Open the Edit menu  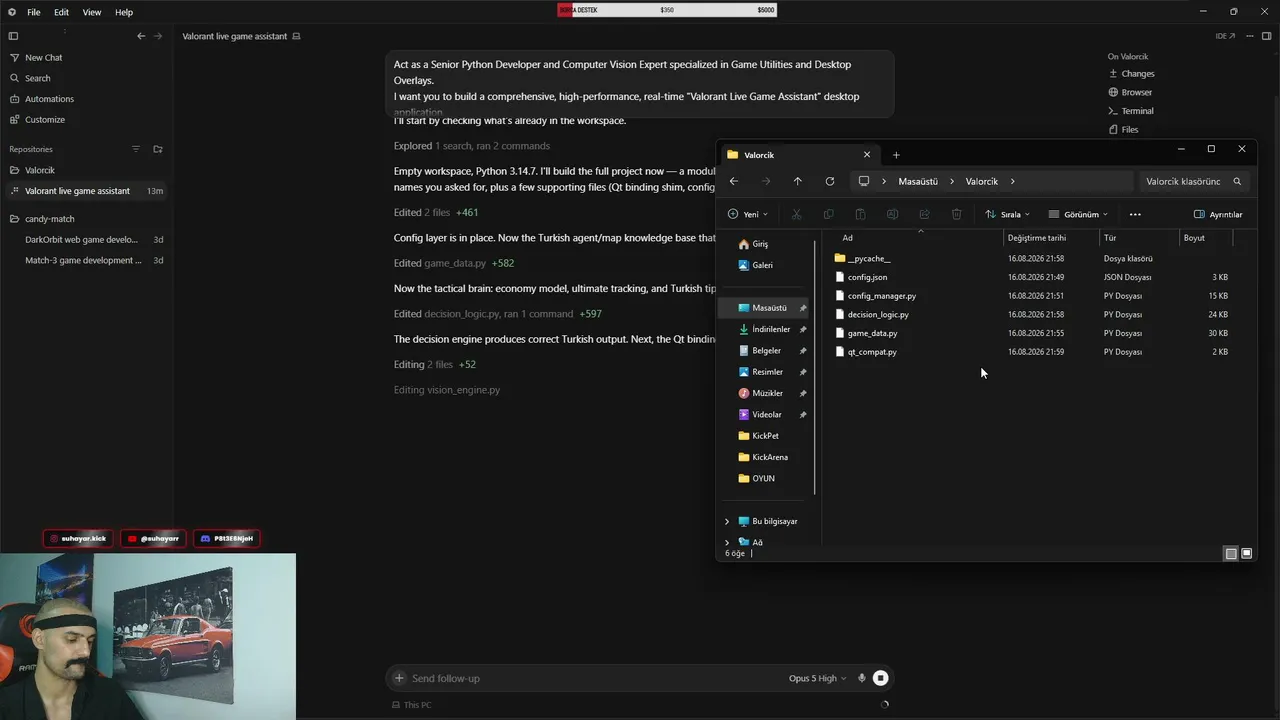61,12
